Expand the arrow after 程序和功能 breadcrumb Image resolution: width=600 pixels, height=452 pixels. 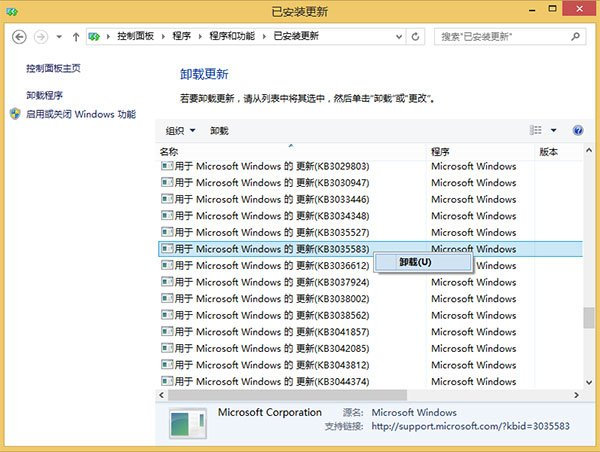[x=264, y=37]
